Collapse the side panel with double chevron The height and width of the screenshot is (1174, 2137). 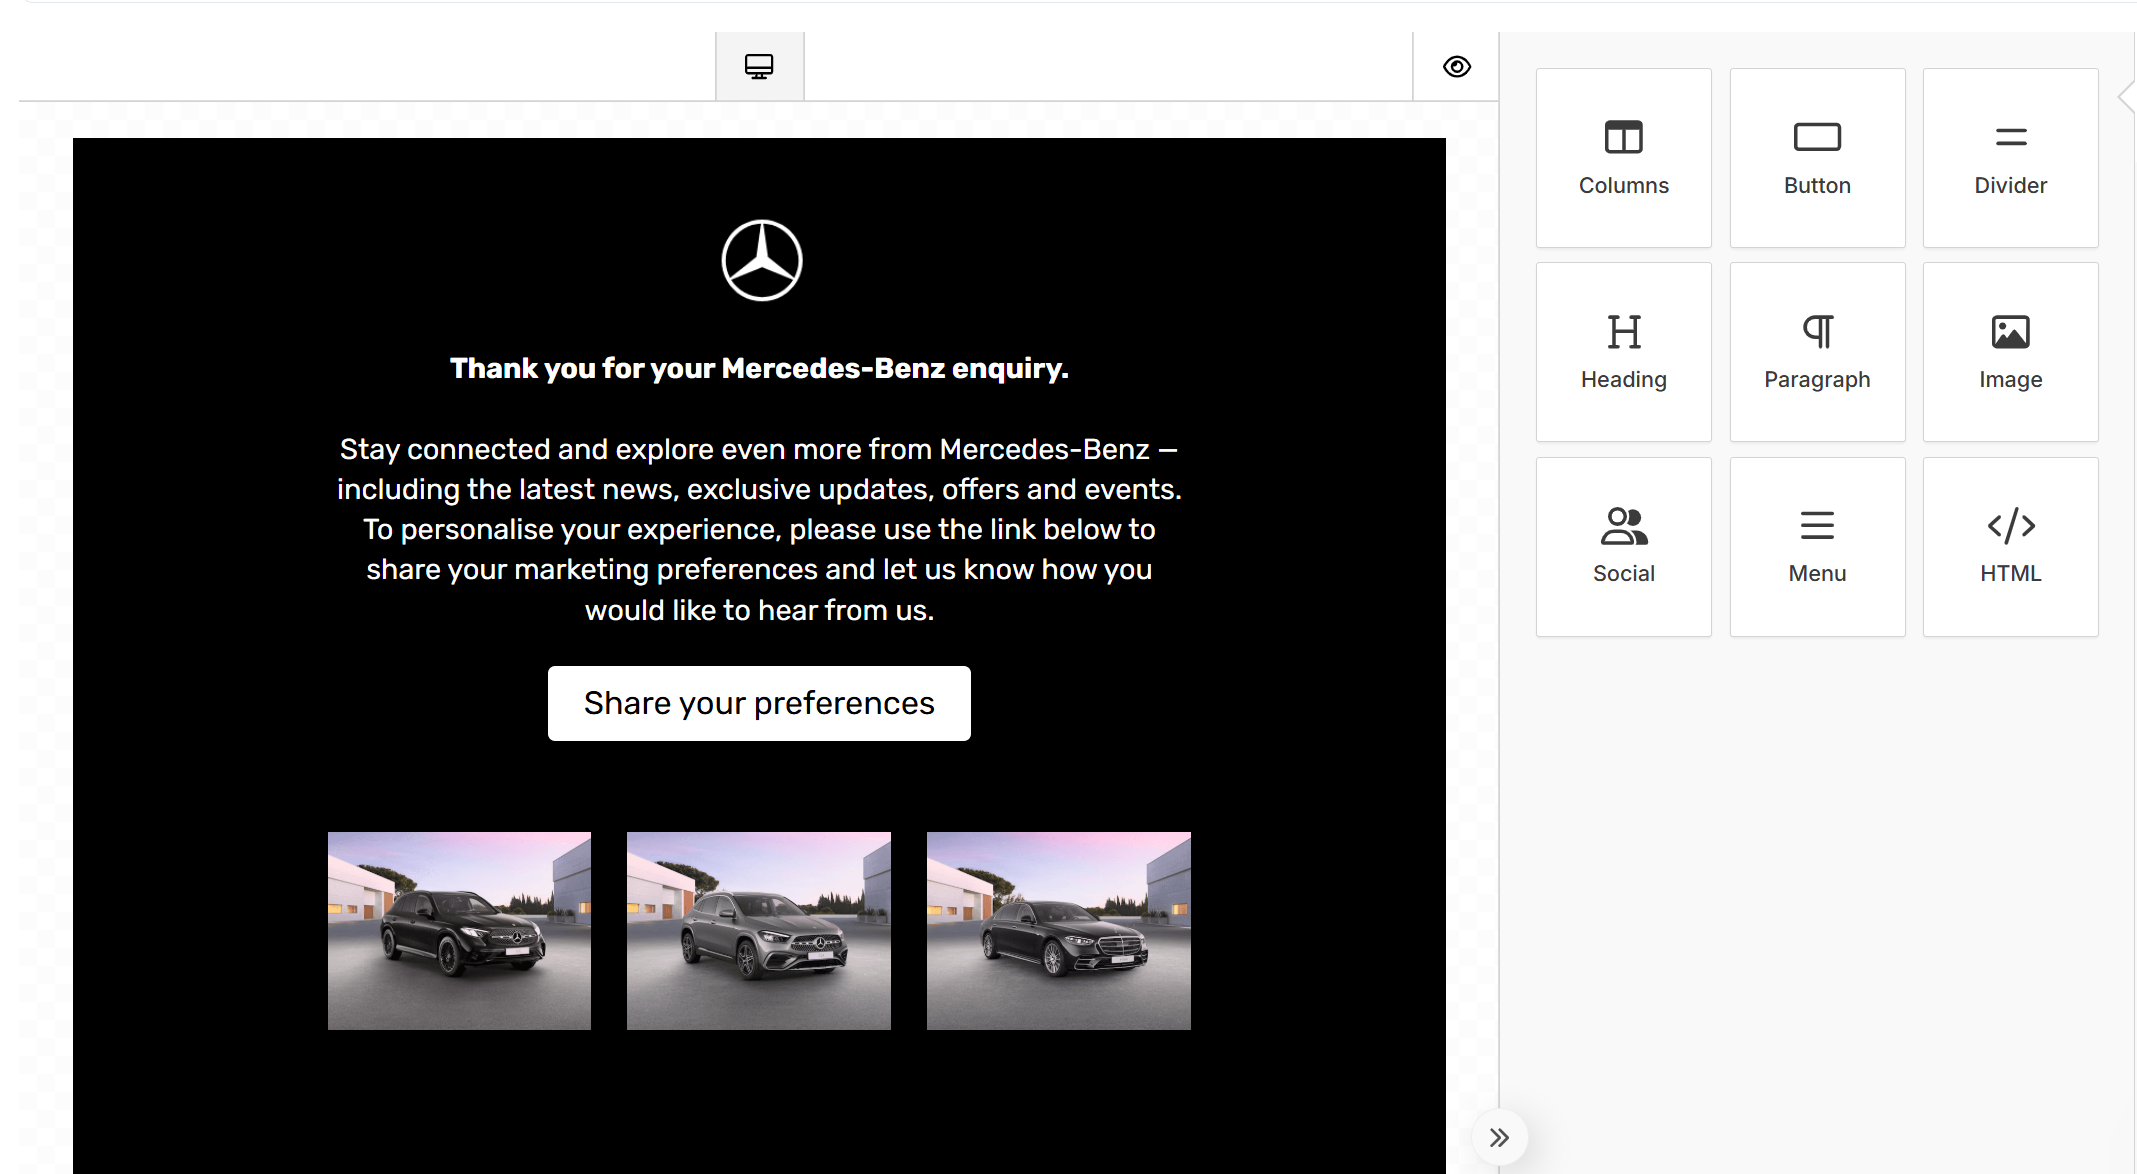tap(1498, 1137)
